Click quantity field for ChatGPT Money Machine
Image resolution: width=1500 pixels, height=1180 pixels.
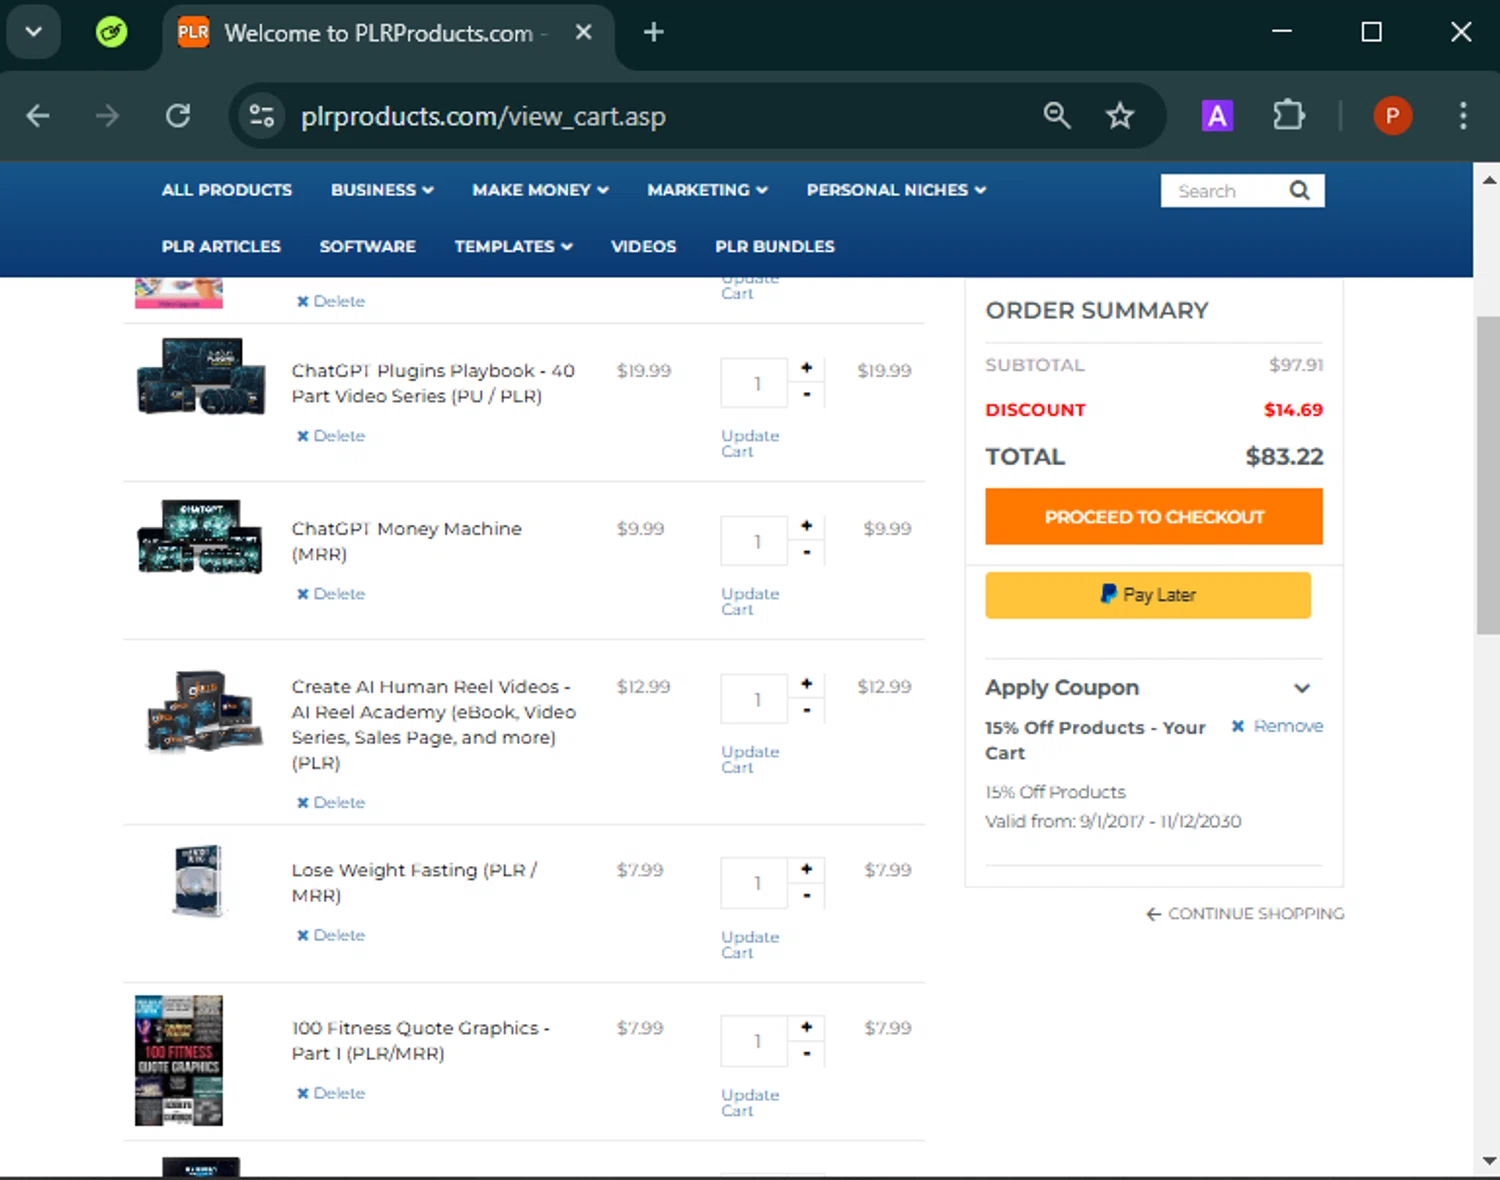coord(755,541)
